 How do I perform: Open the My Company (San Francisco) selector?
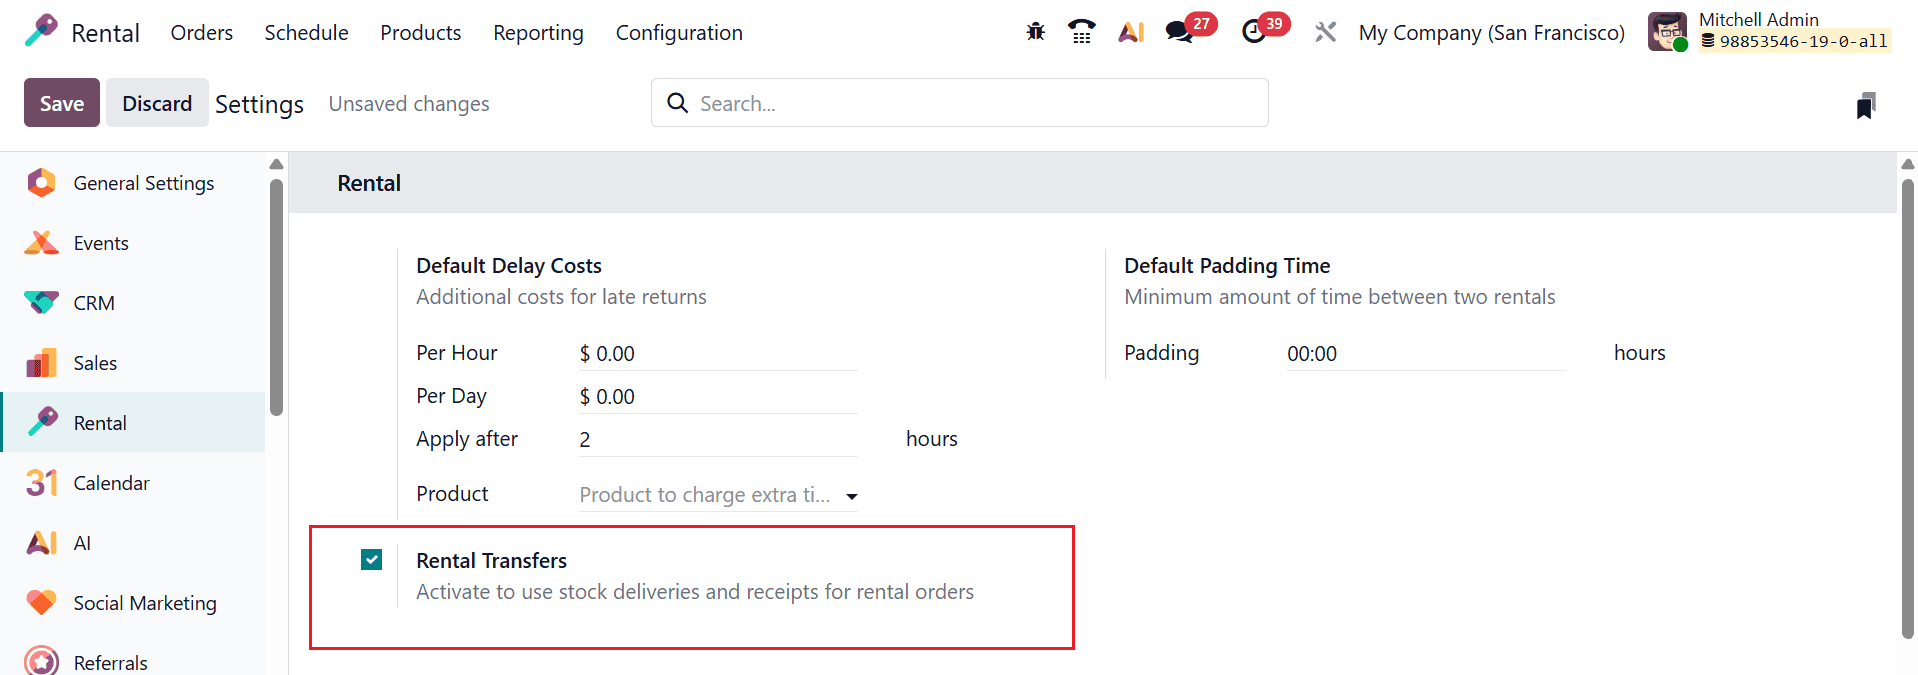point(1491,31)
